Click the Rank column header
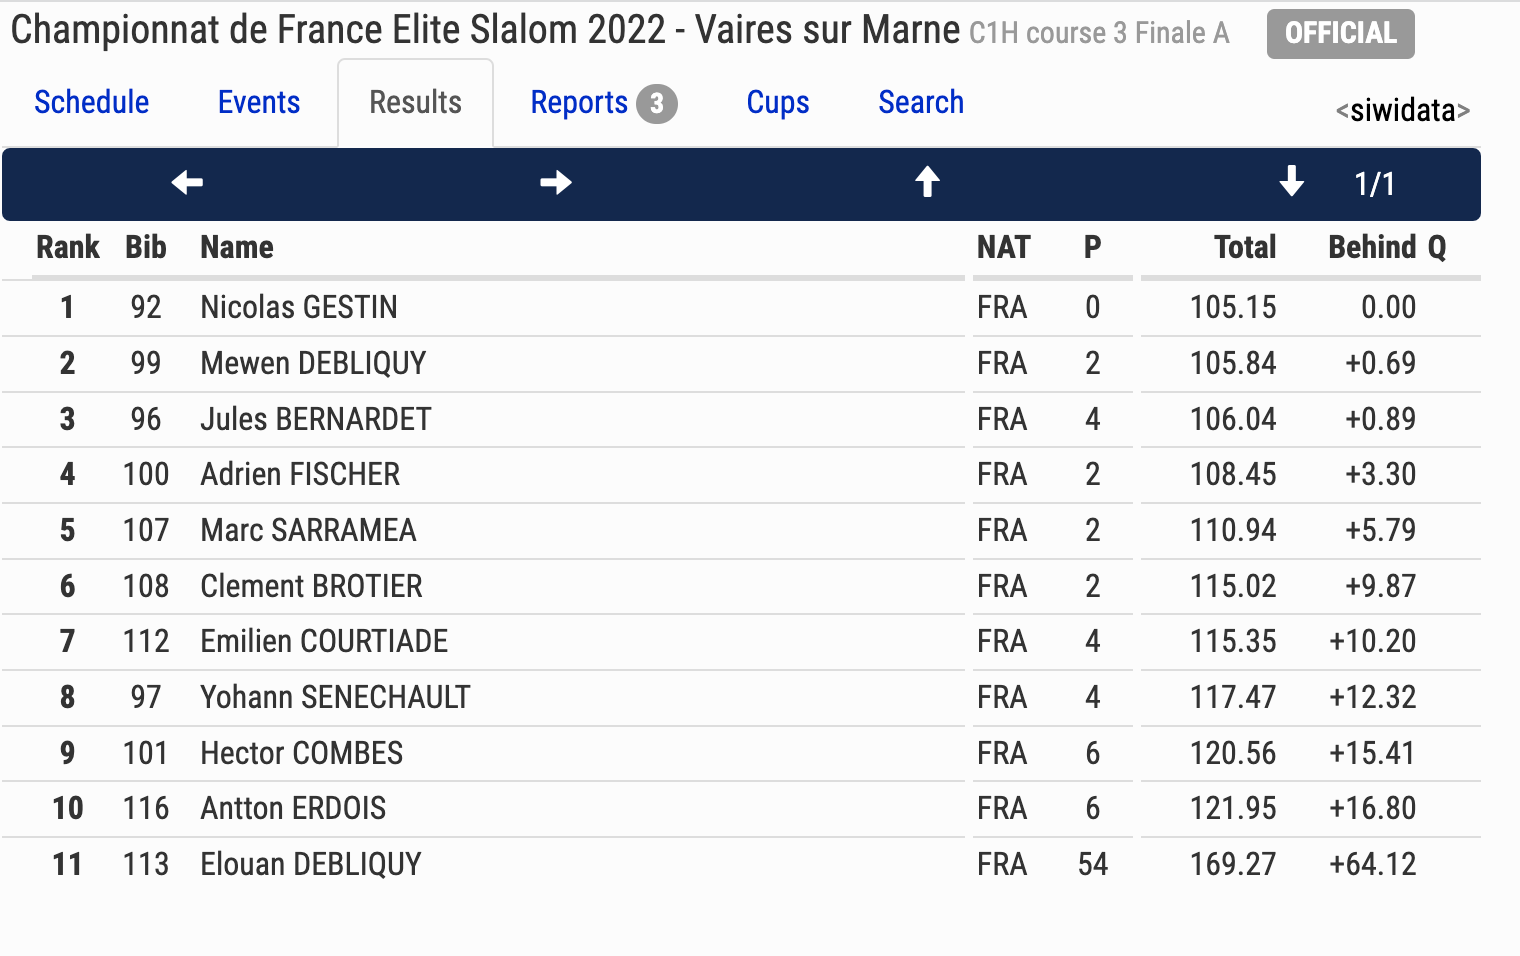The image size is (1520, 956). click(x=68, y=247)
